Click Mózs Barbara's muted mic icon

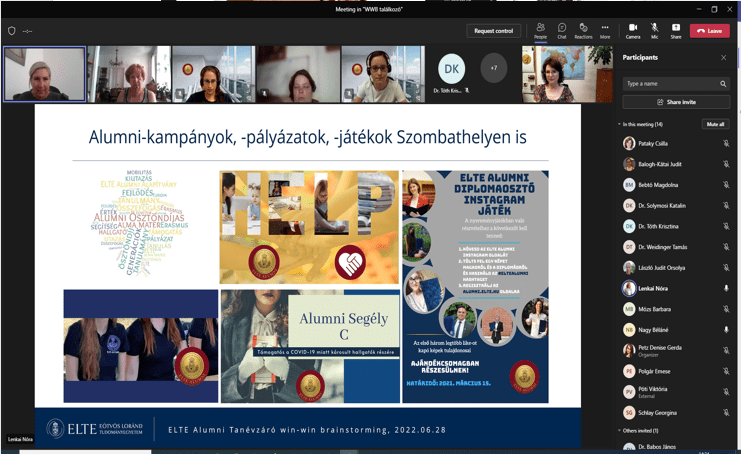(726, 309)
